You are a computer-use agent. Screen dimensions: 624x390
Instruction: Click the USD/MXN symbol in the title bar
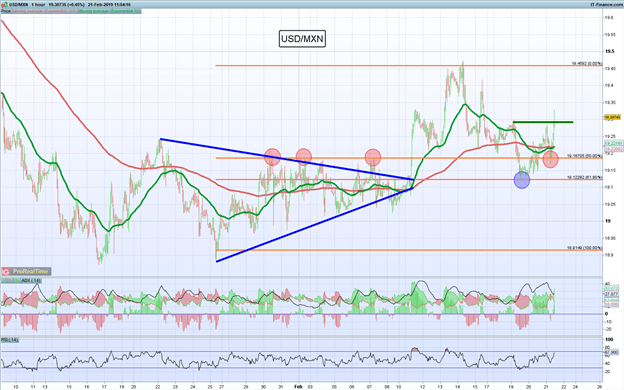click(19, 5)
